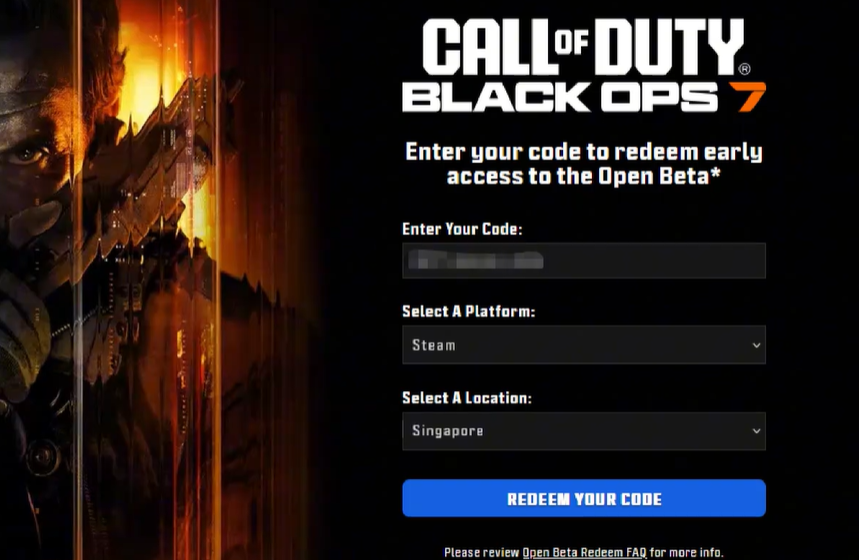Click the registered trademark symbol by DUTY
This screenshot has height=560, width=859.
(x=744, y=70)
